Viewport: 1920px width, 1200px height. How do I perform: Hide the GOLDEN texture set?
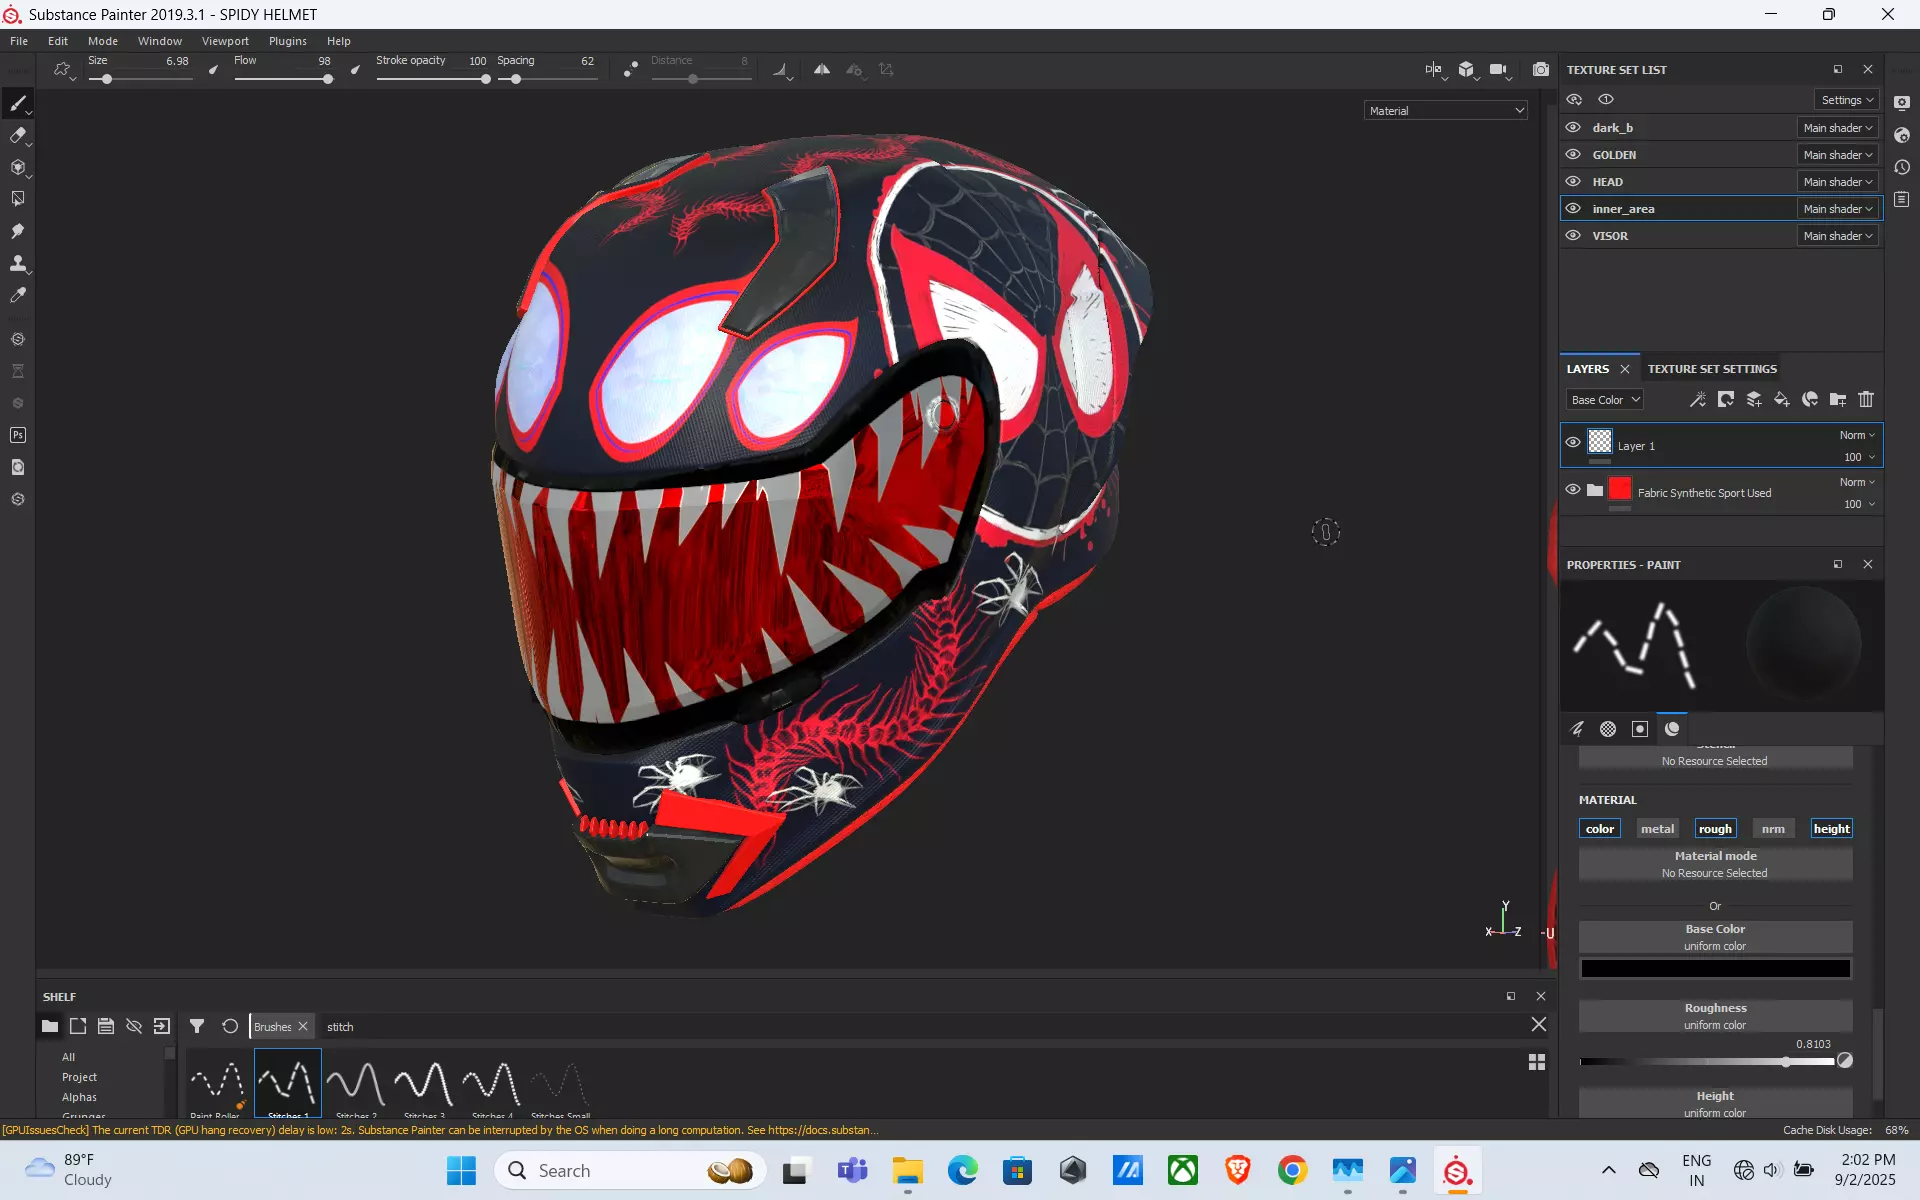1573,155
